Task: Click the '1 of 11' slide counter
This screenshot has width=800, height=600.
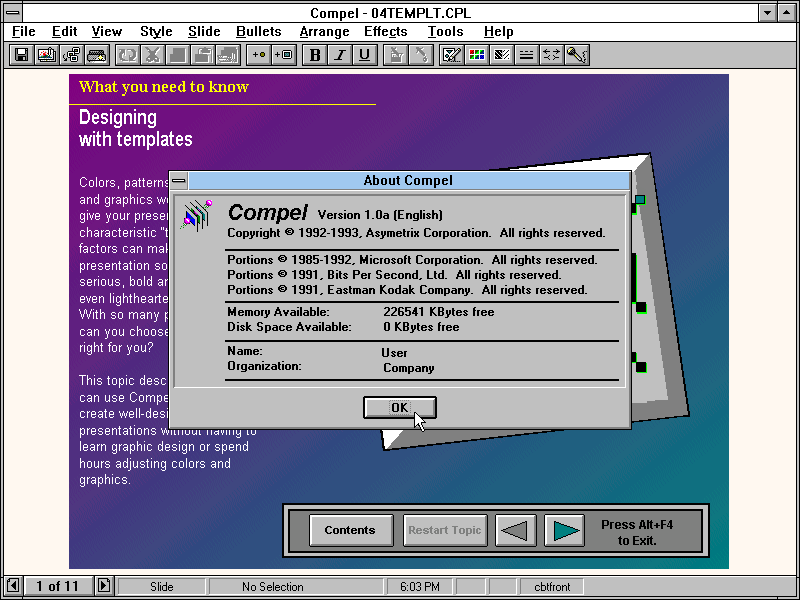Action: tap(58, 586)
